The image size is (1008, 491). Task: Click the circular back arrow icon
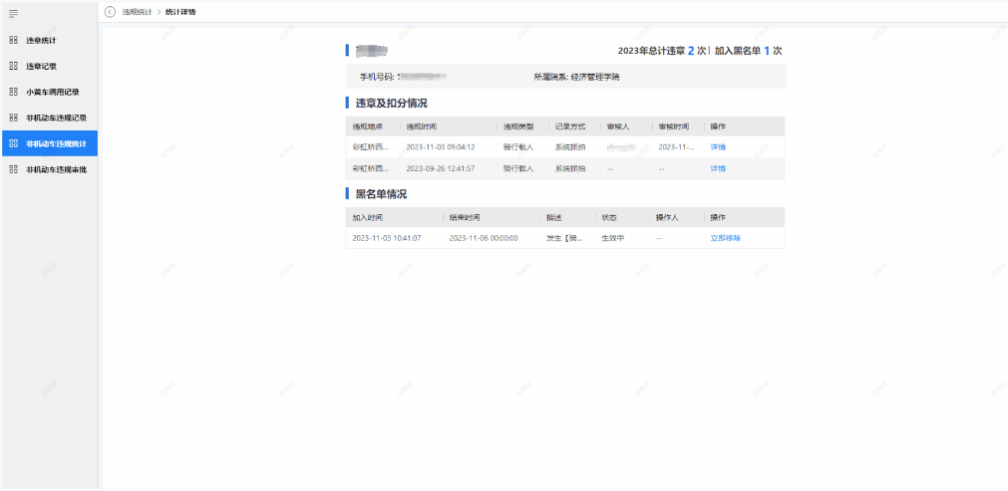click(110, 12)
